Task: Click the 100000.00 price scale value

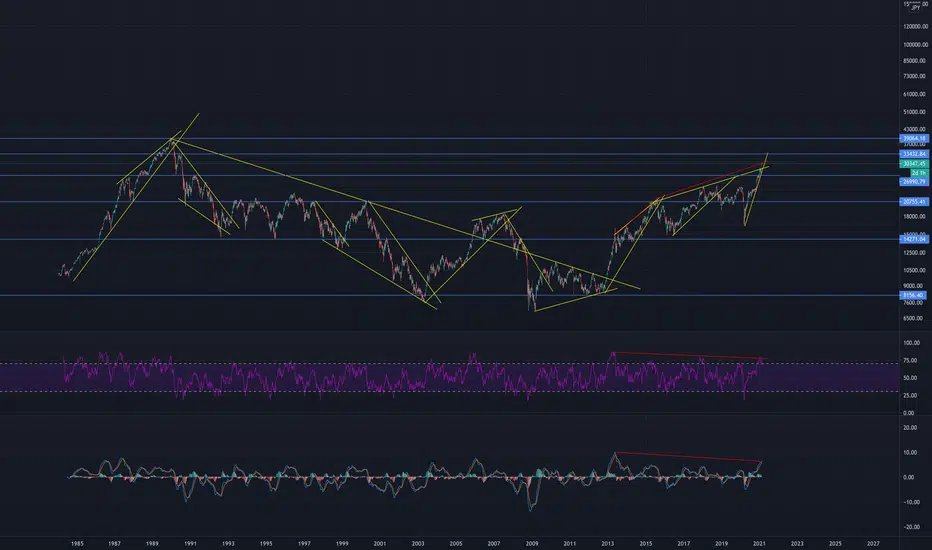Action: pos(916,45)
